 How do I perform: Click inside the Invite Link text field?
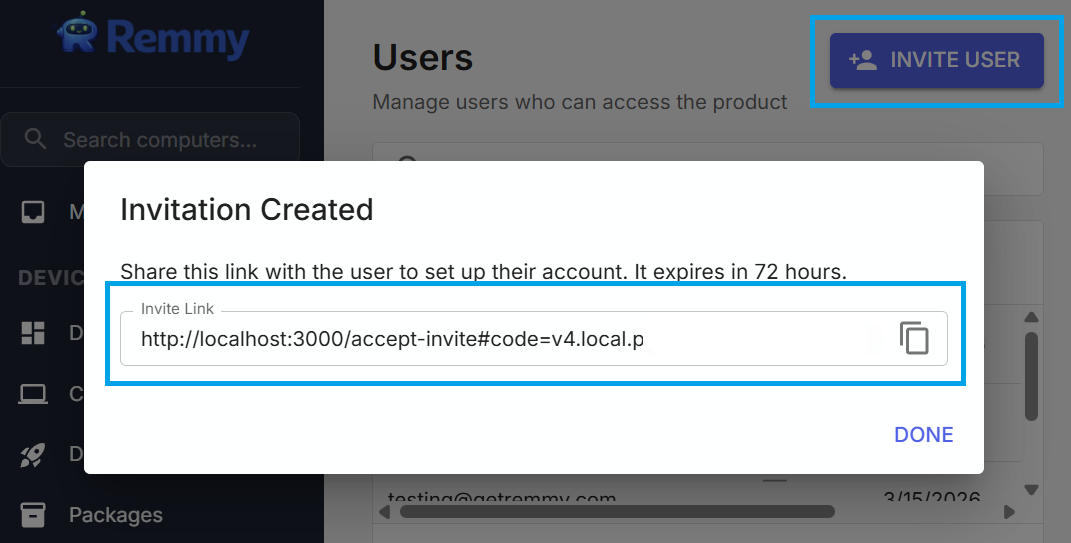coord(500,339)
